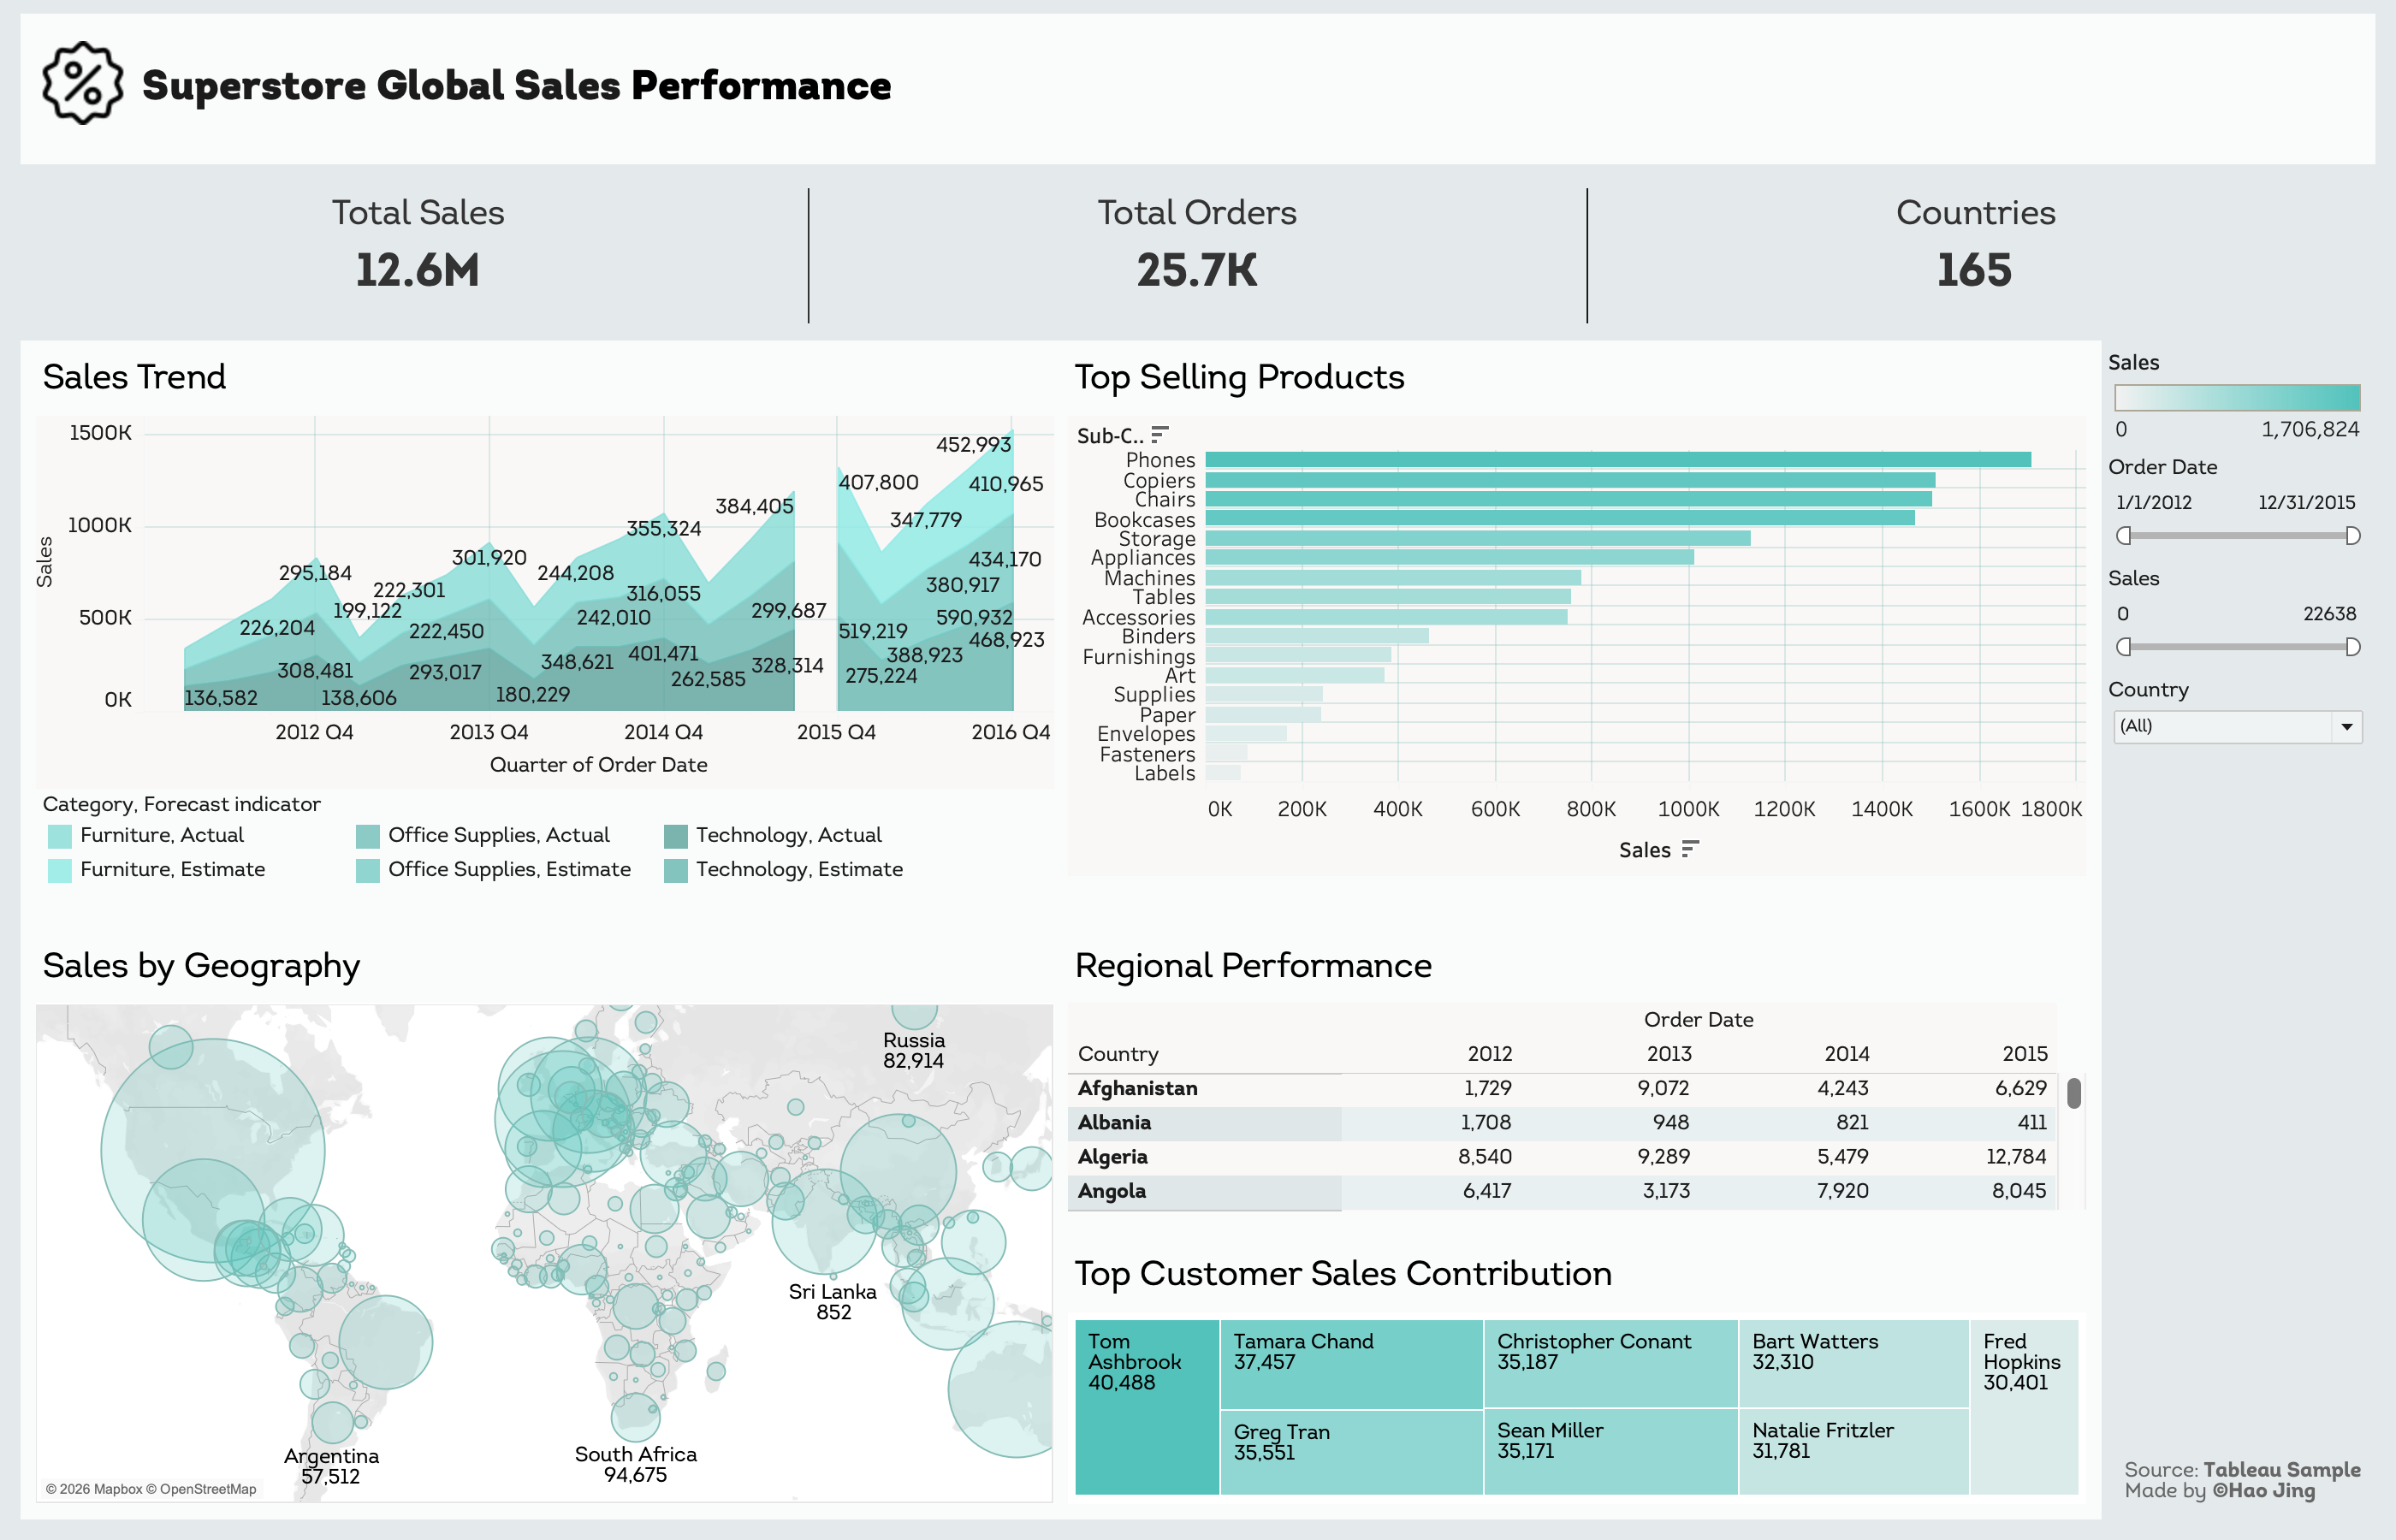Highlight the Office Supplies, Estimate legend swatch
The height and width of the screenshot is (1540, 2396).
[368, 870]
